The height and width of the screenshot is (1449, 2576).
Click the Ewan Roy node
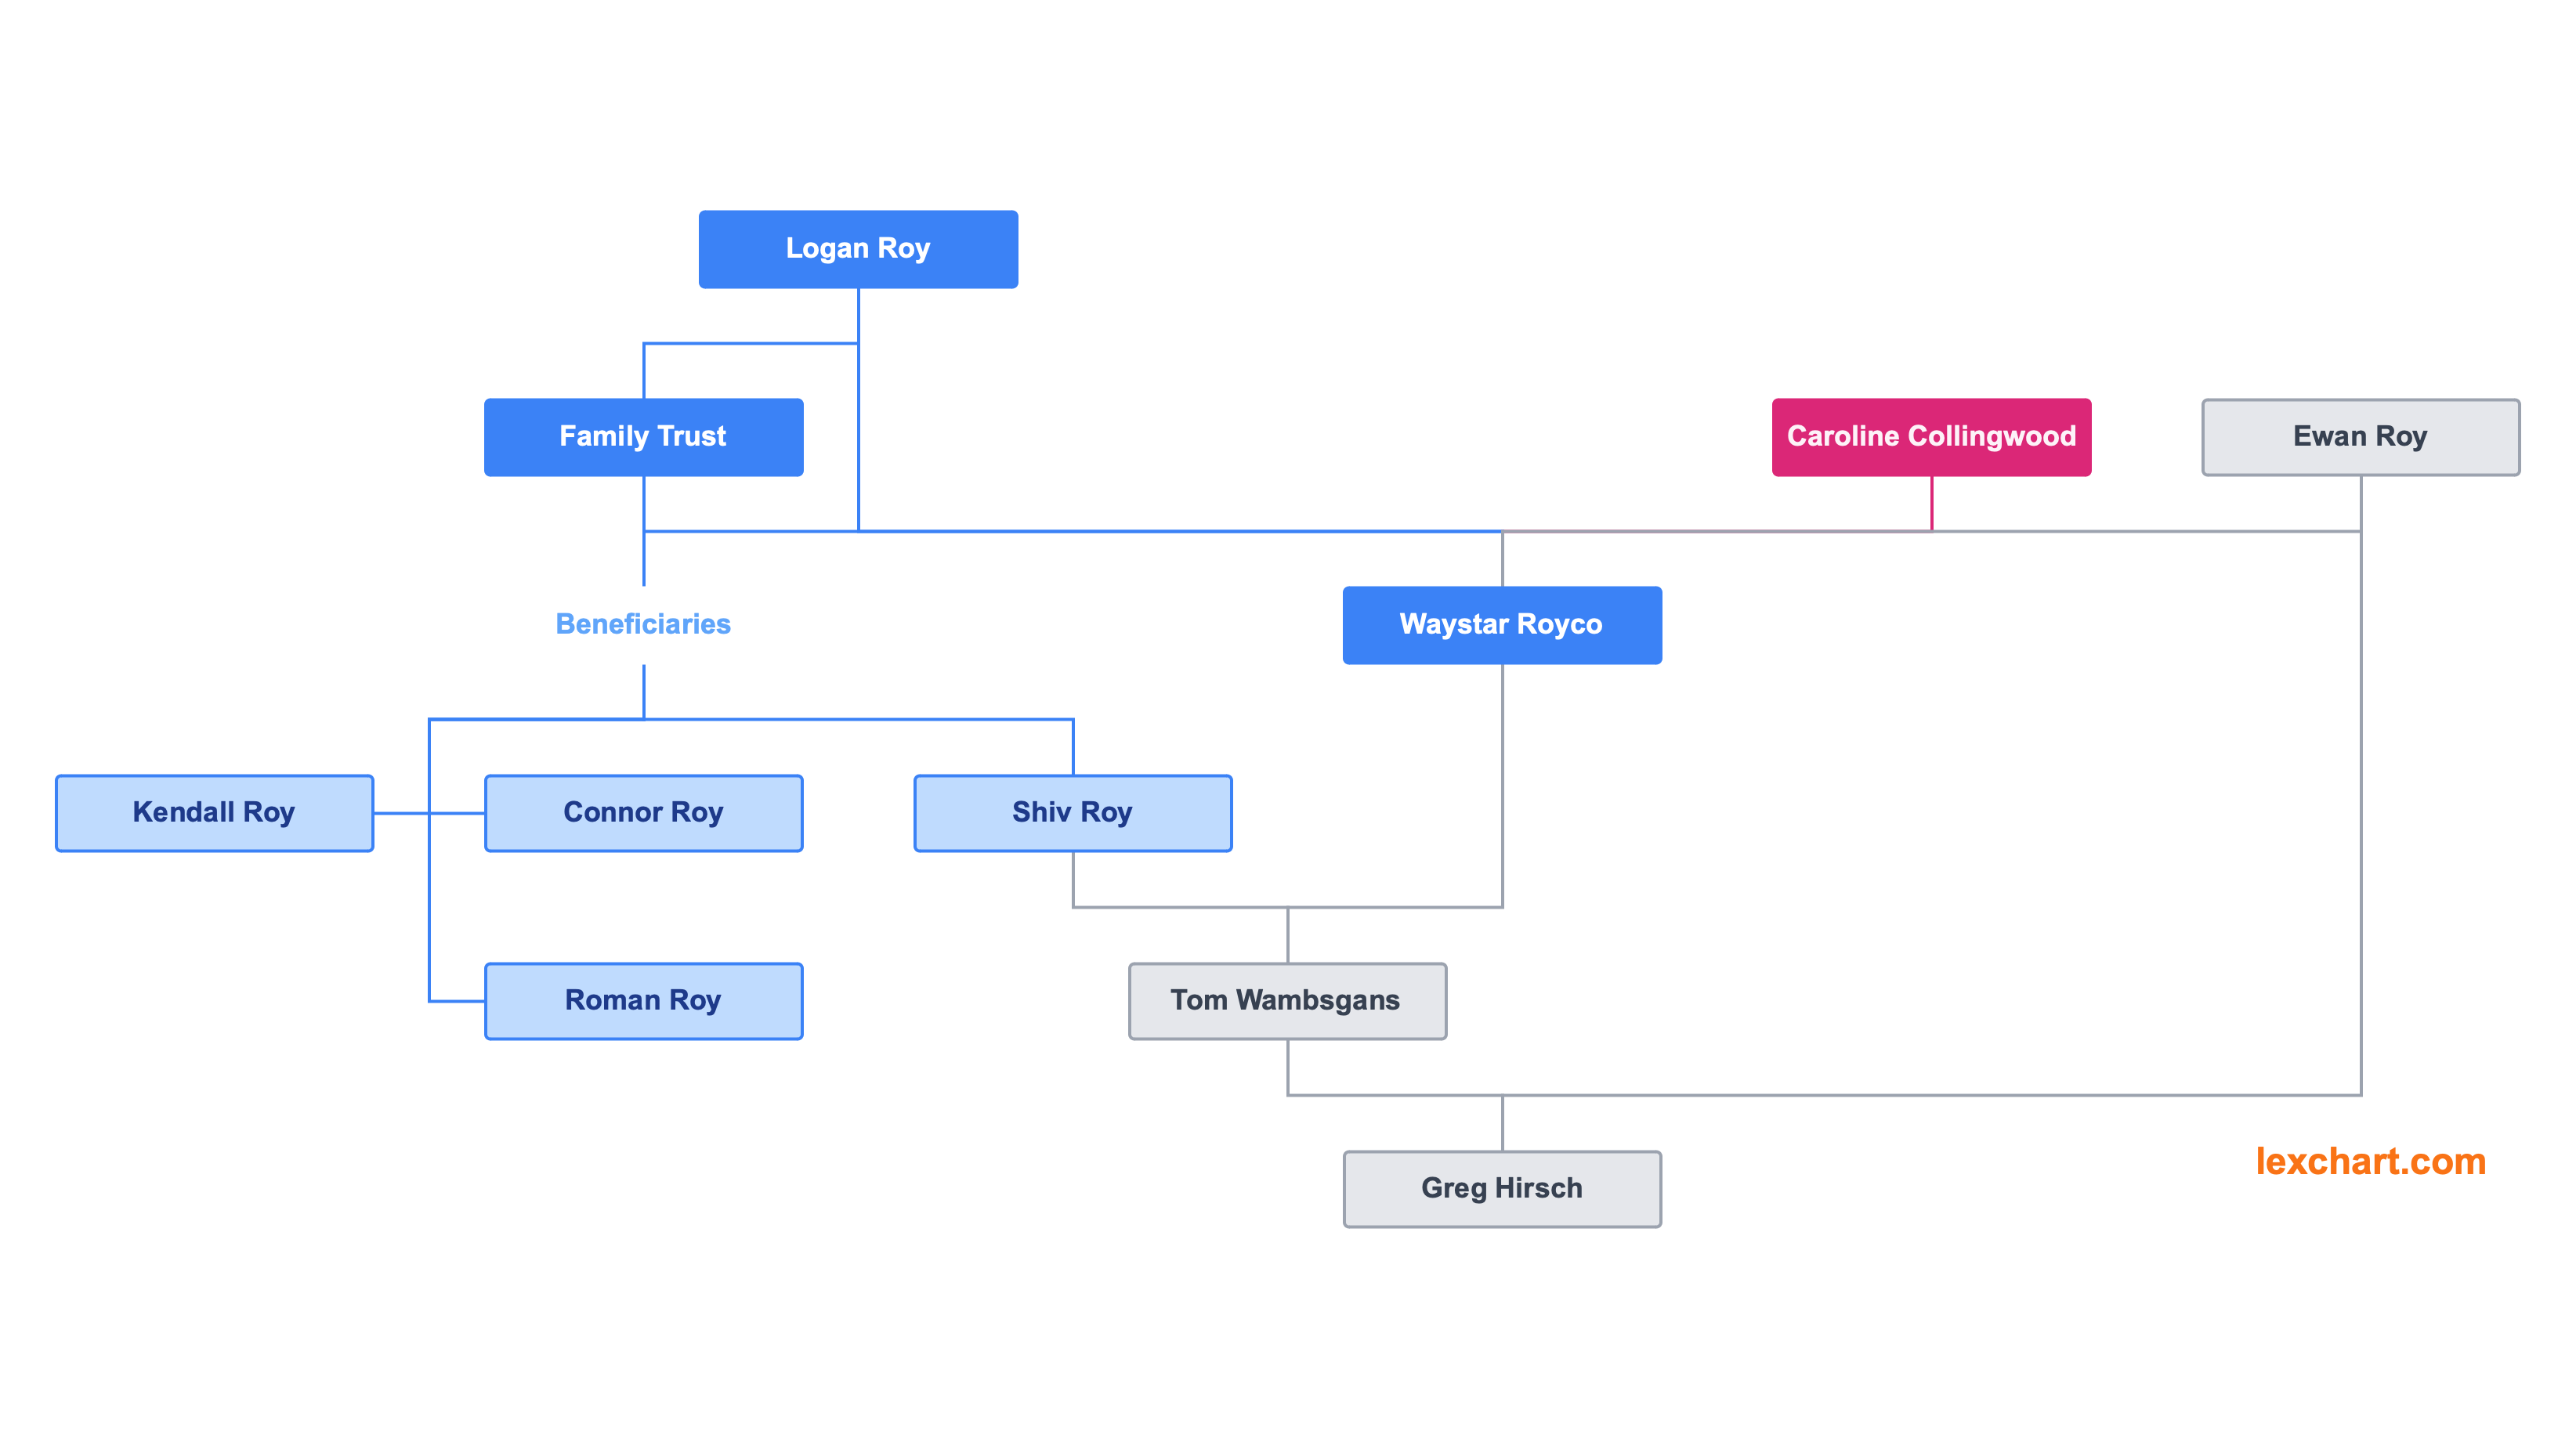2360,435
